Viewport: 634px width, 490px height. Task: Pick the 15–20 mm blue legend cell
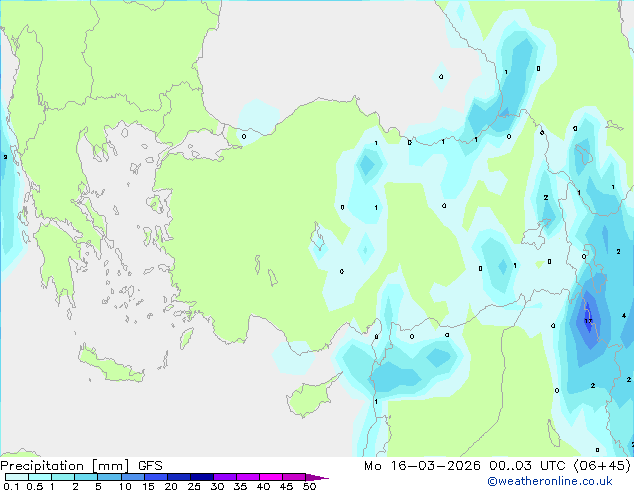(156, 477)
